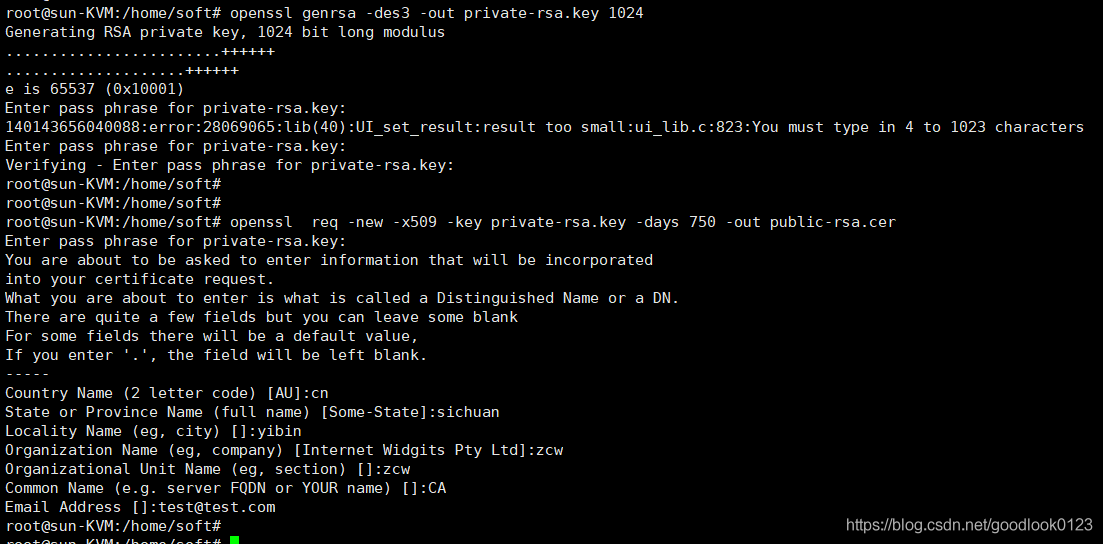Viewport: 1103px width, 544px height.
Task: Click the Country Name value cn
Action: 320,393
